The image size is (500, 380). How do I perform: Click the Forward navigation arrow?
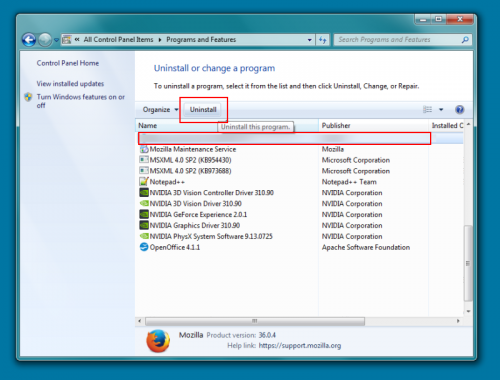click(x=45, y=40)
